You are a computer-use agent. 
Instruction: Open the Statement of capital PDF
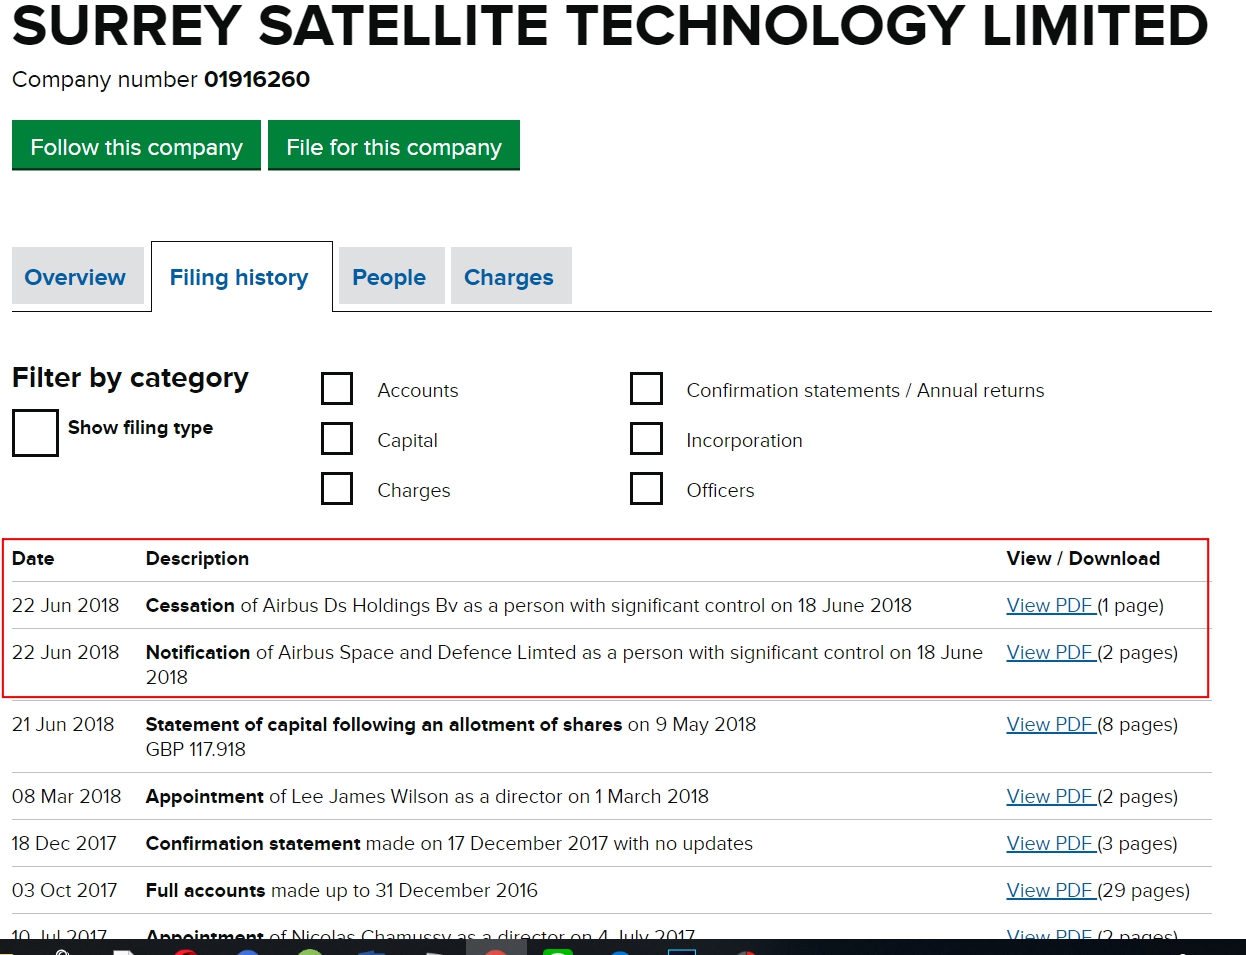click(x=1050, y=725)
